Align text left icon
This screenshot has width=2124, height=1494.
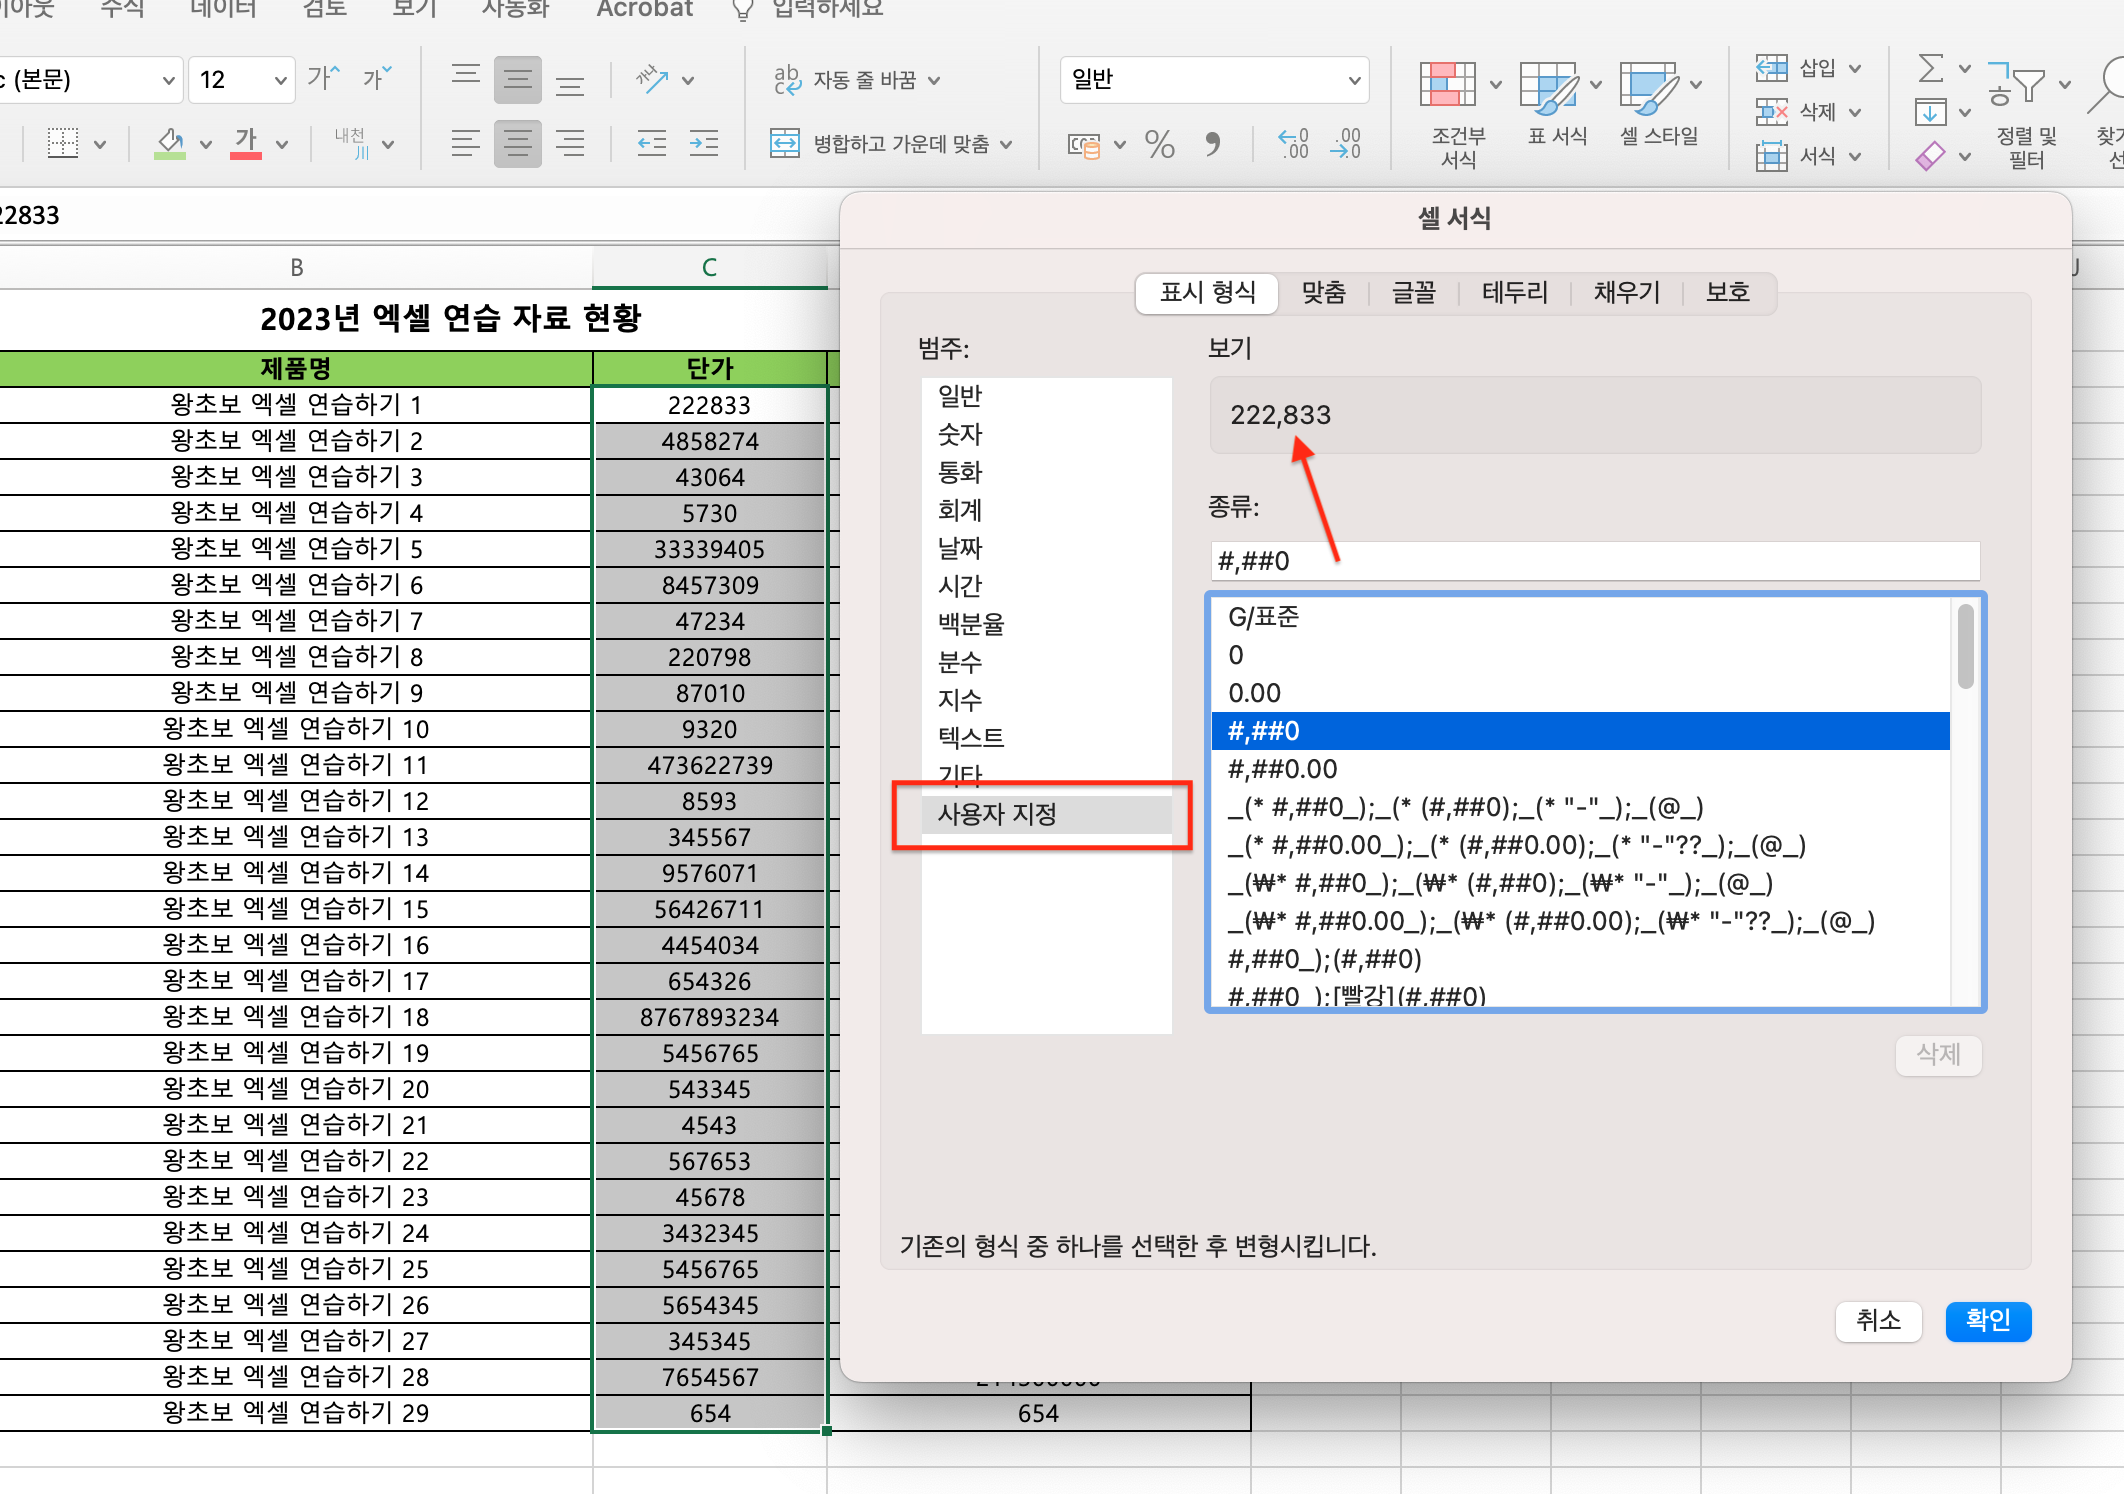(466, 144)
